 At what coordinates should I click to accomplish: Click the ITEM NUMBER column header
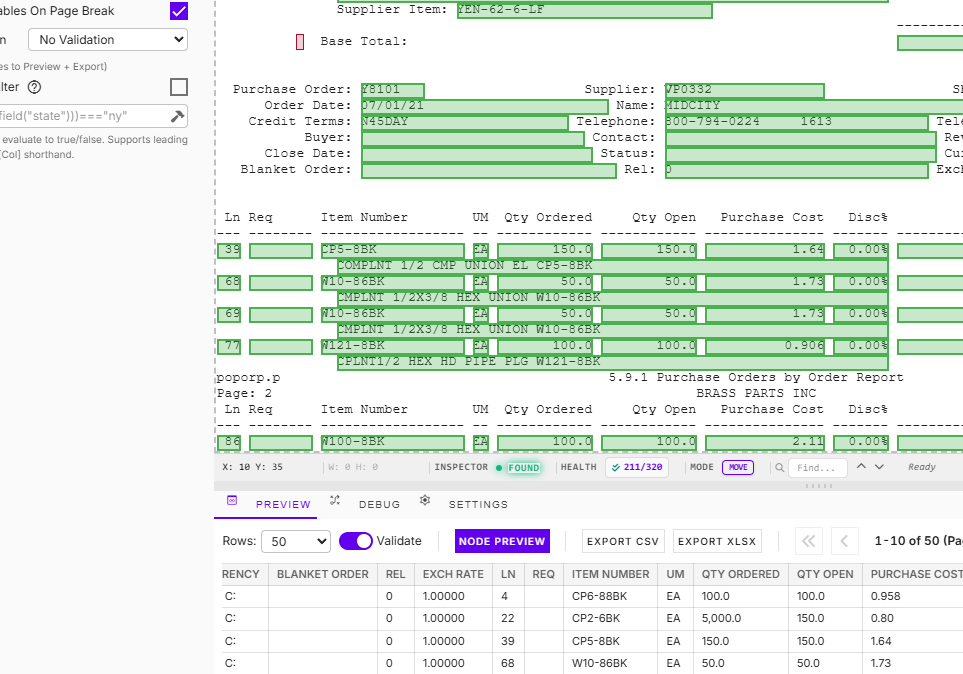[x=610, y=574]
